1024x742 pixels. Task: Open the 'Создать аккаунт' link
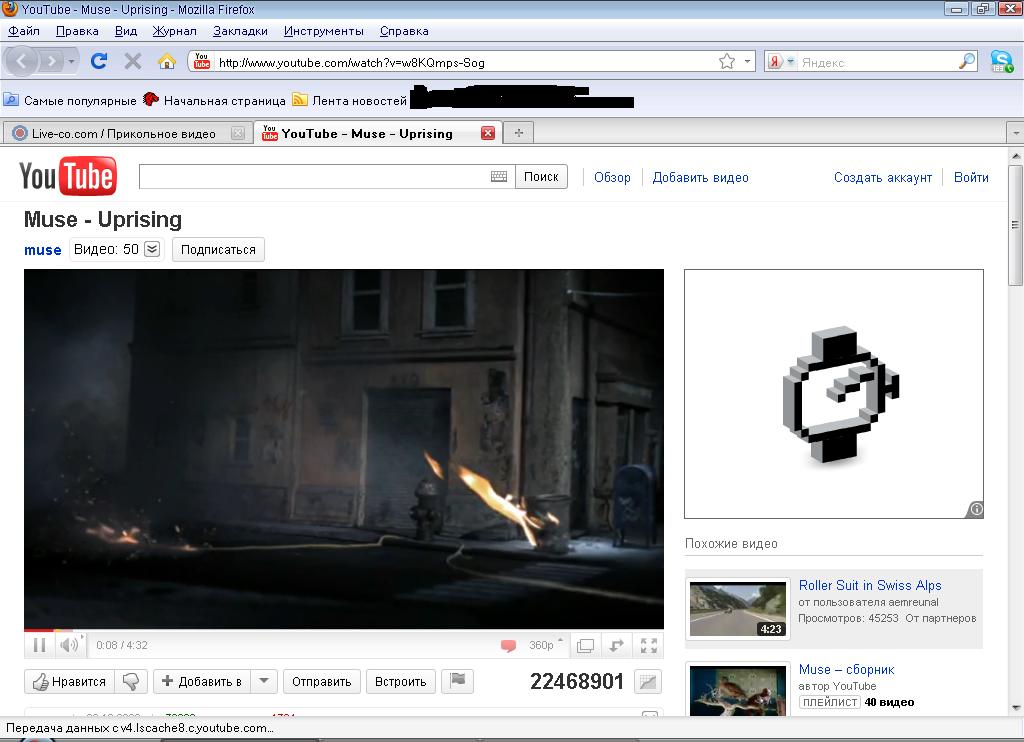882,177
